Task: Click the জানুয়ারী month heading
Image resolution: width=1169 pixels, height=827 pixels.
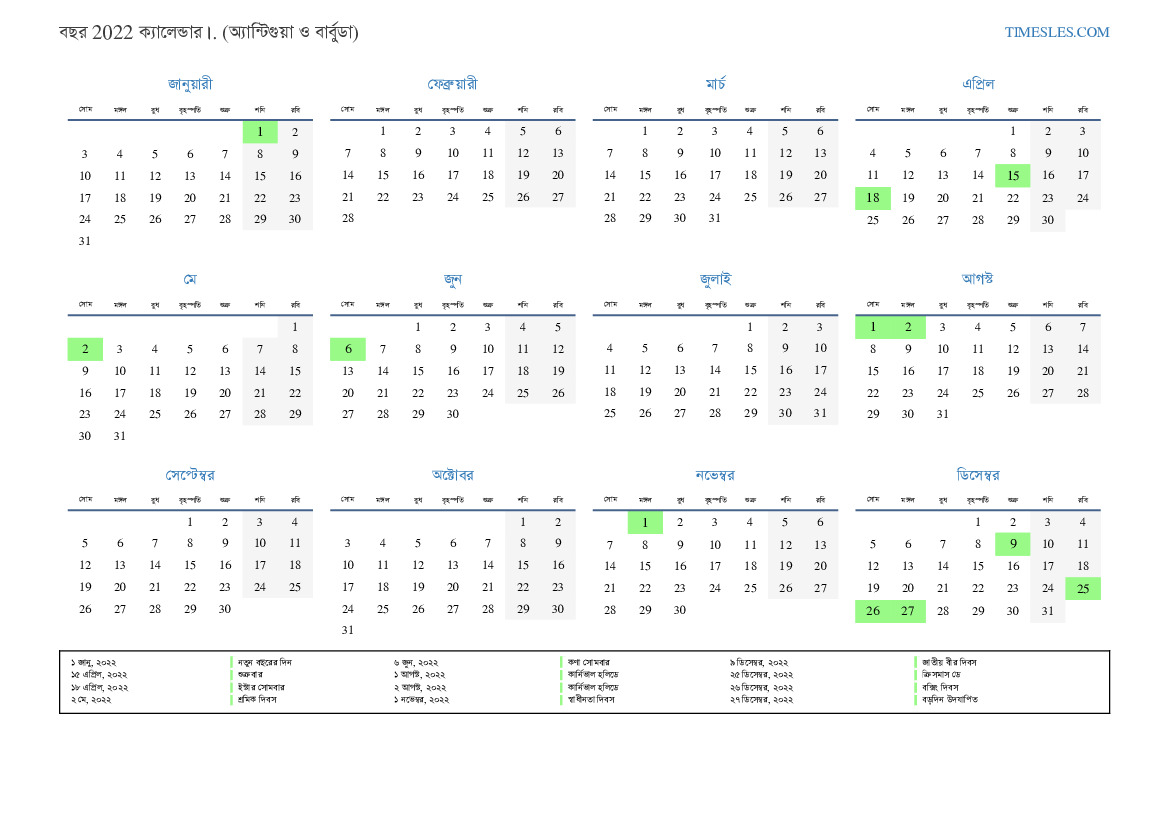Action: 190,84
